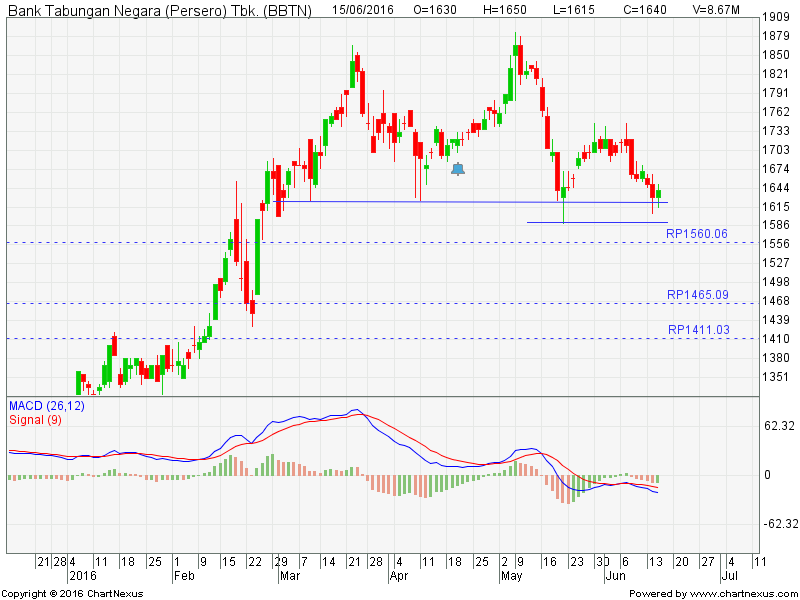The height and width of the screenshot is (600, 800).
Task: Click the Jul month label on time axis
Action: point(730,576)
